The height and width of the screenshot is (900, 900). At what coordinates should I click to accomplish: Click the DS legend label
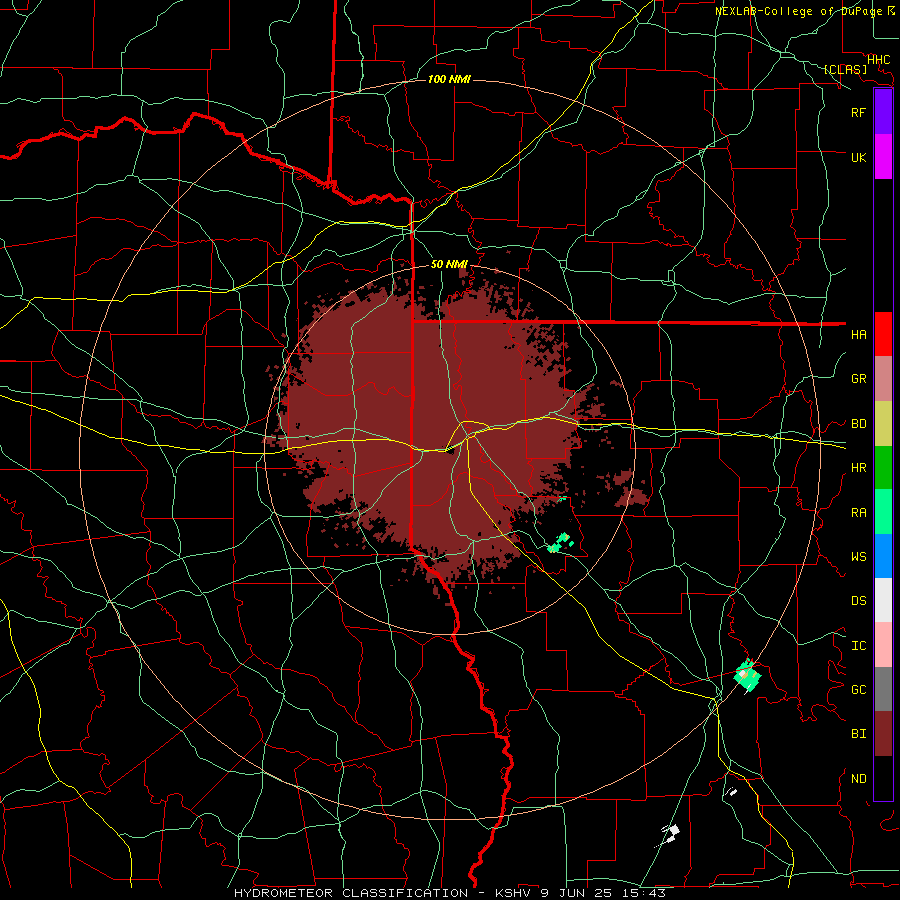pos(859,601)
